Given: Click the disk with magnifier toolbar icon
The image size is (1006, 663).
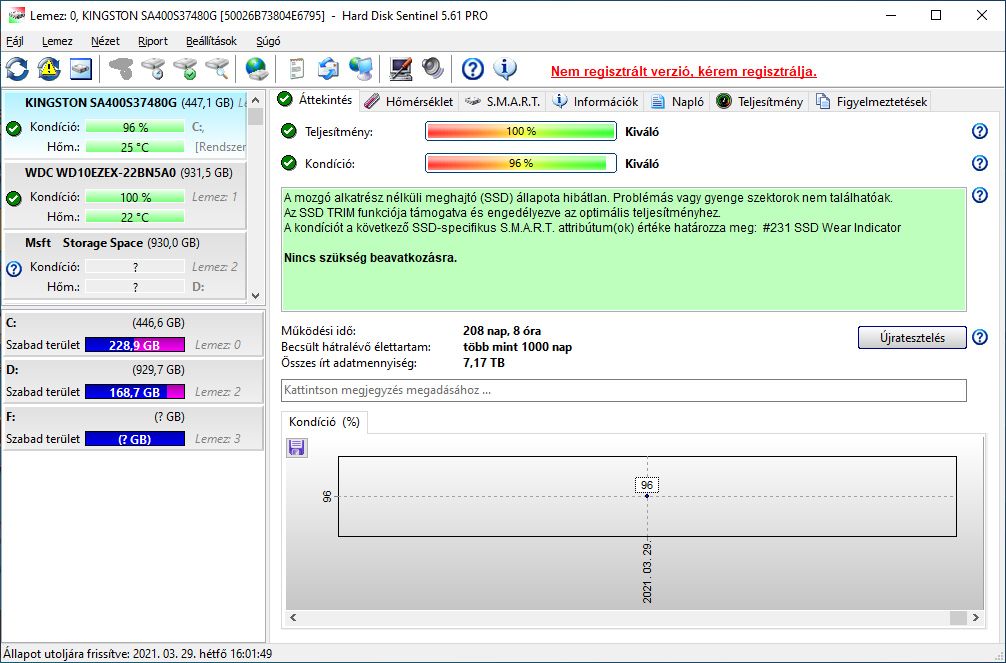Looking at the screenshot, I should click(x=217, y=69).
